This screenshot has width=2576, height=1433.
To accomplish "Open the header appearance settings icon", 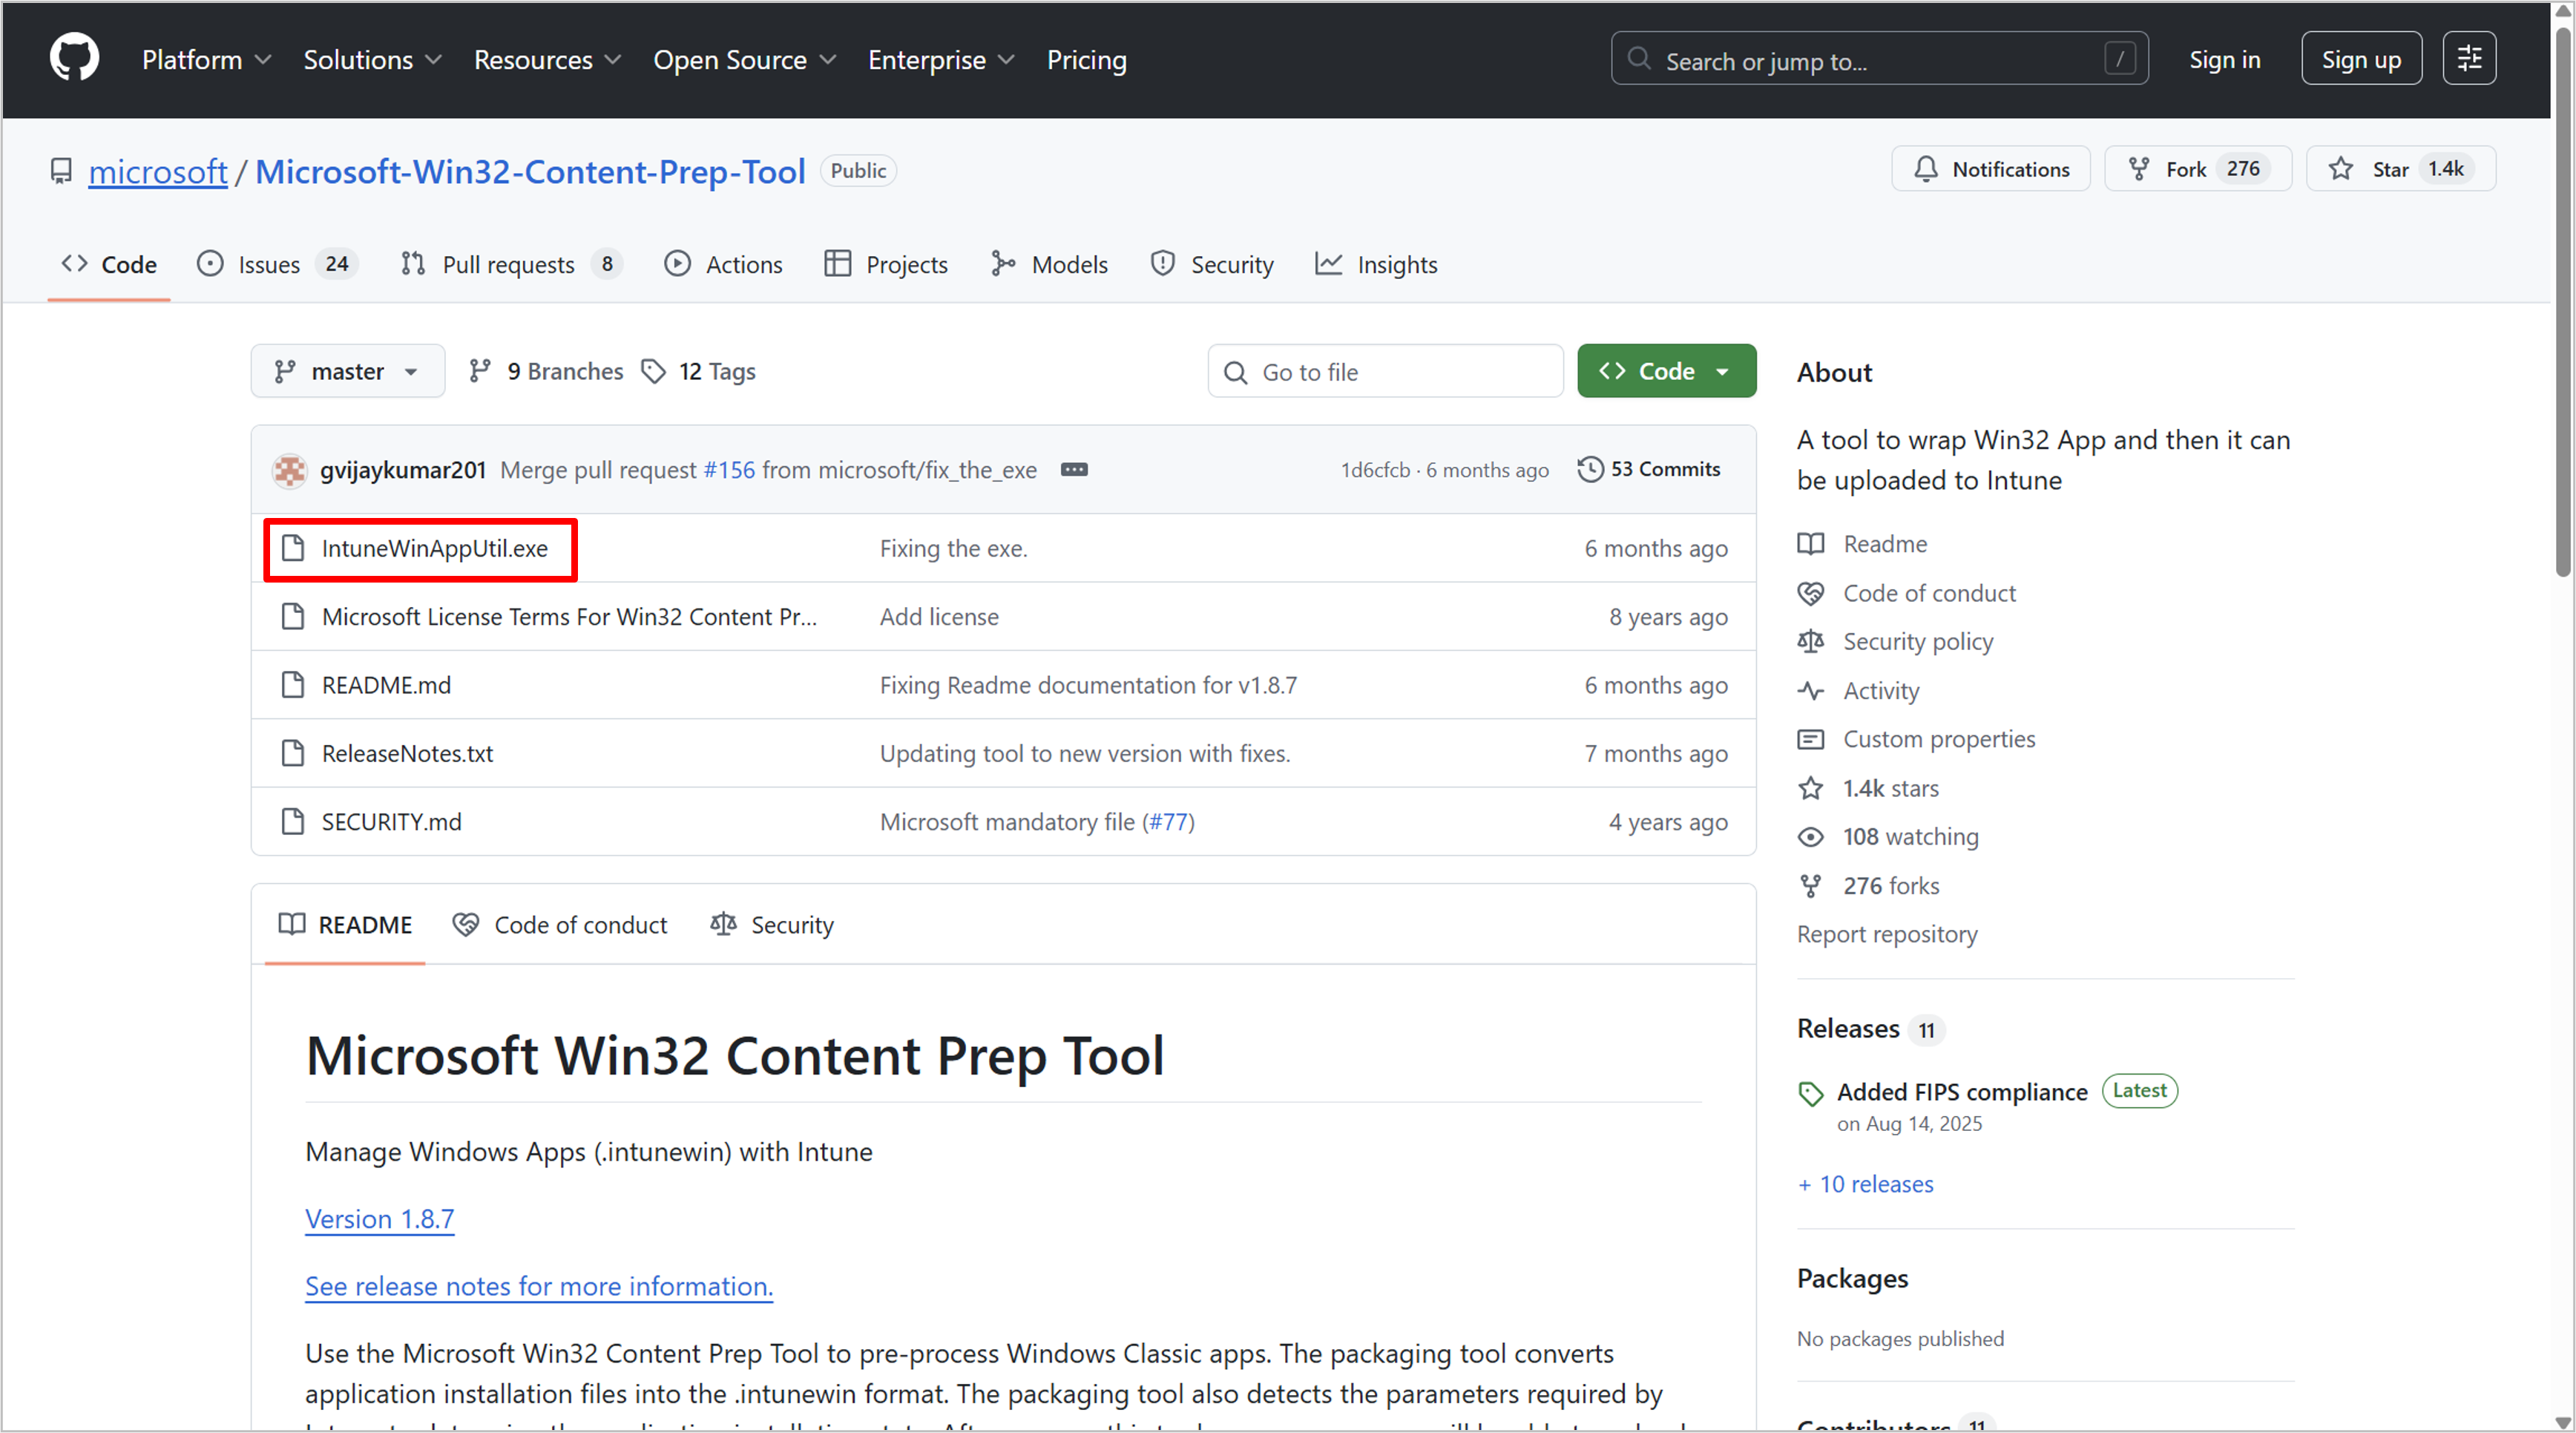I will coord(2468,59).
